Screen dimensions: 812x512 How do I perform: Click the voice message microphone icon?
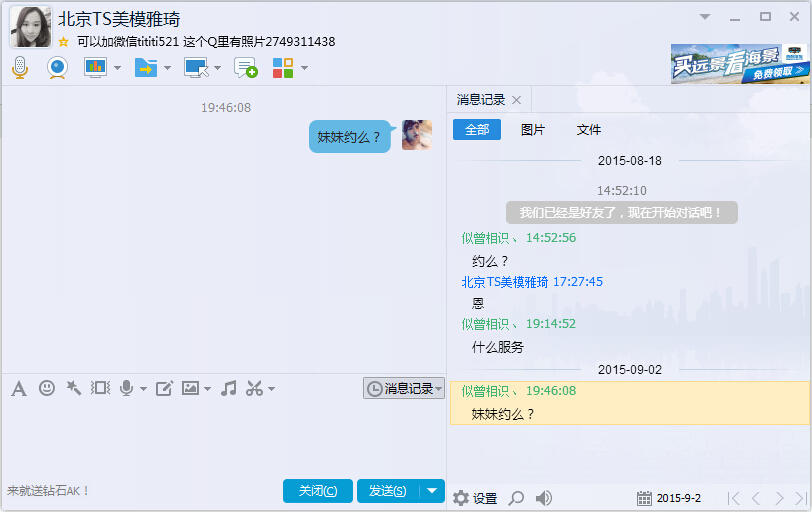coord(126,388)
